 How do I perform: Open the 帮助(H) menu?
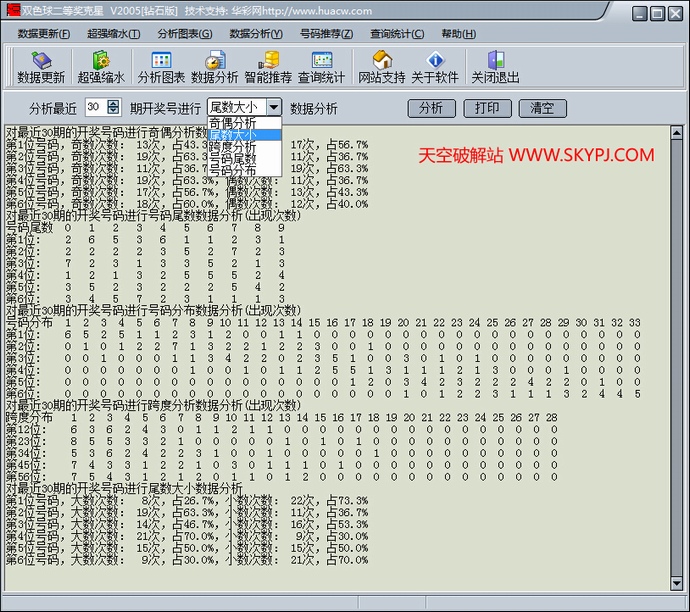457,33
